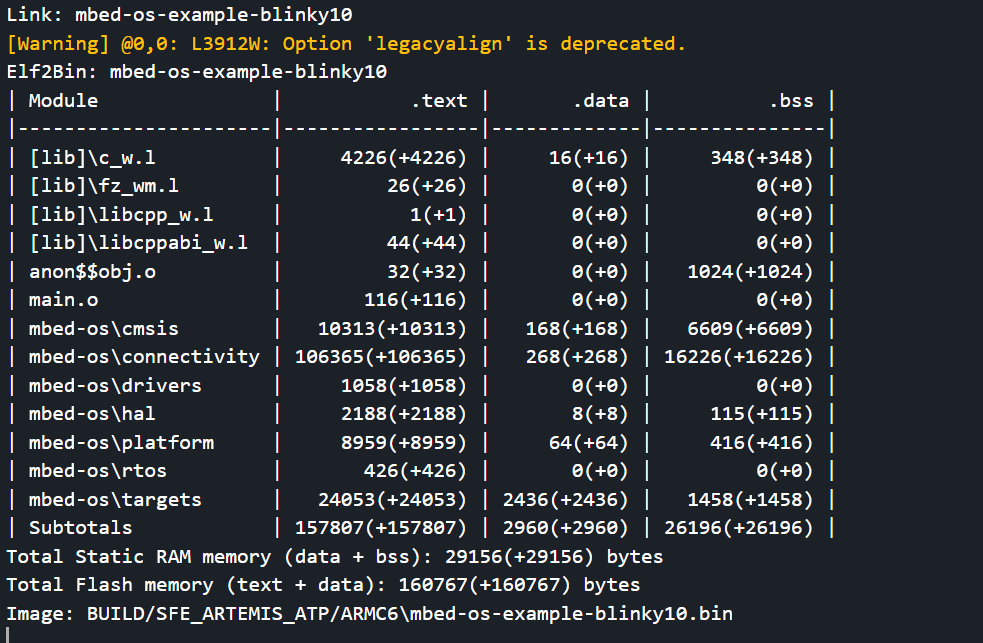Click the .data column header
The height and width of the screenshot is (643, 983).
point(600,100)
